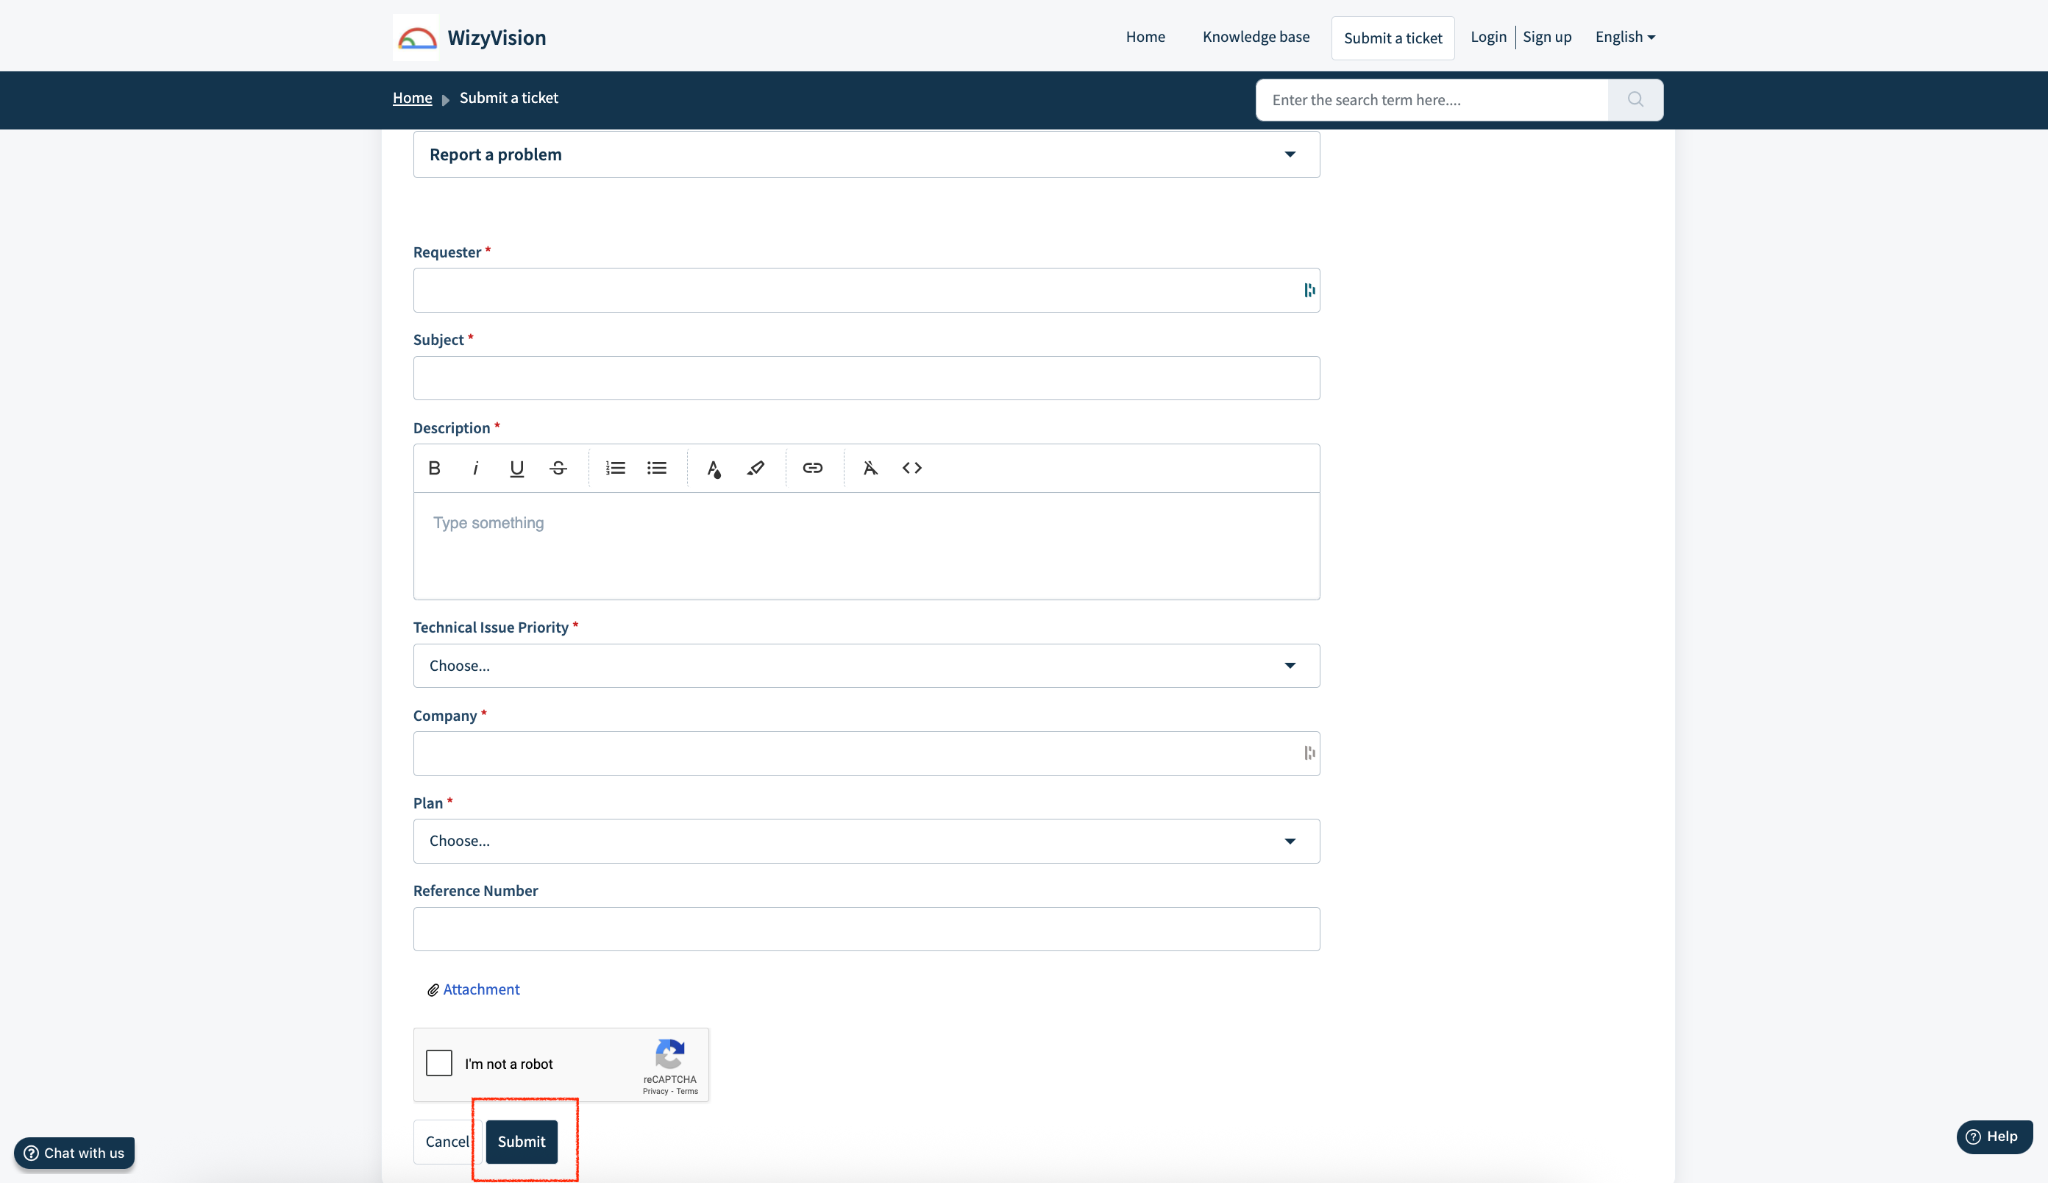Open the insert link tool
This screenshot has width=2048, height=1183.
pos(813,468)
